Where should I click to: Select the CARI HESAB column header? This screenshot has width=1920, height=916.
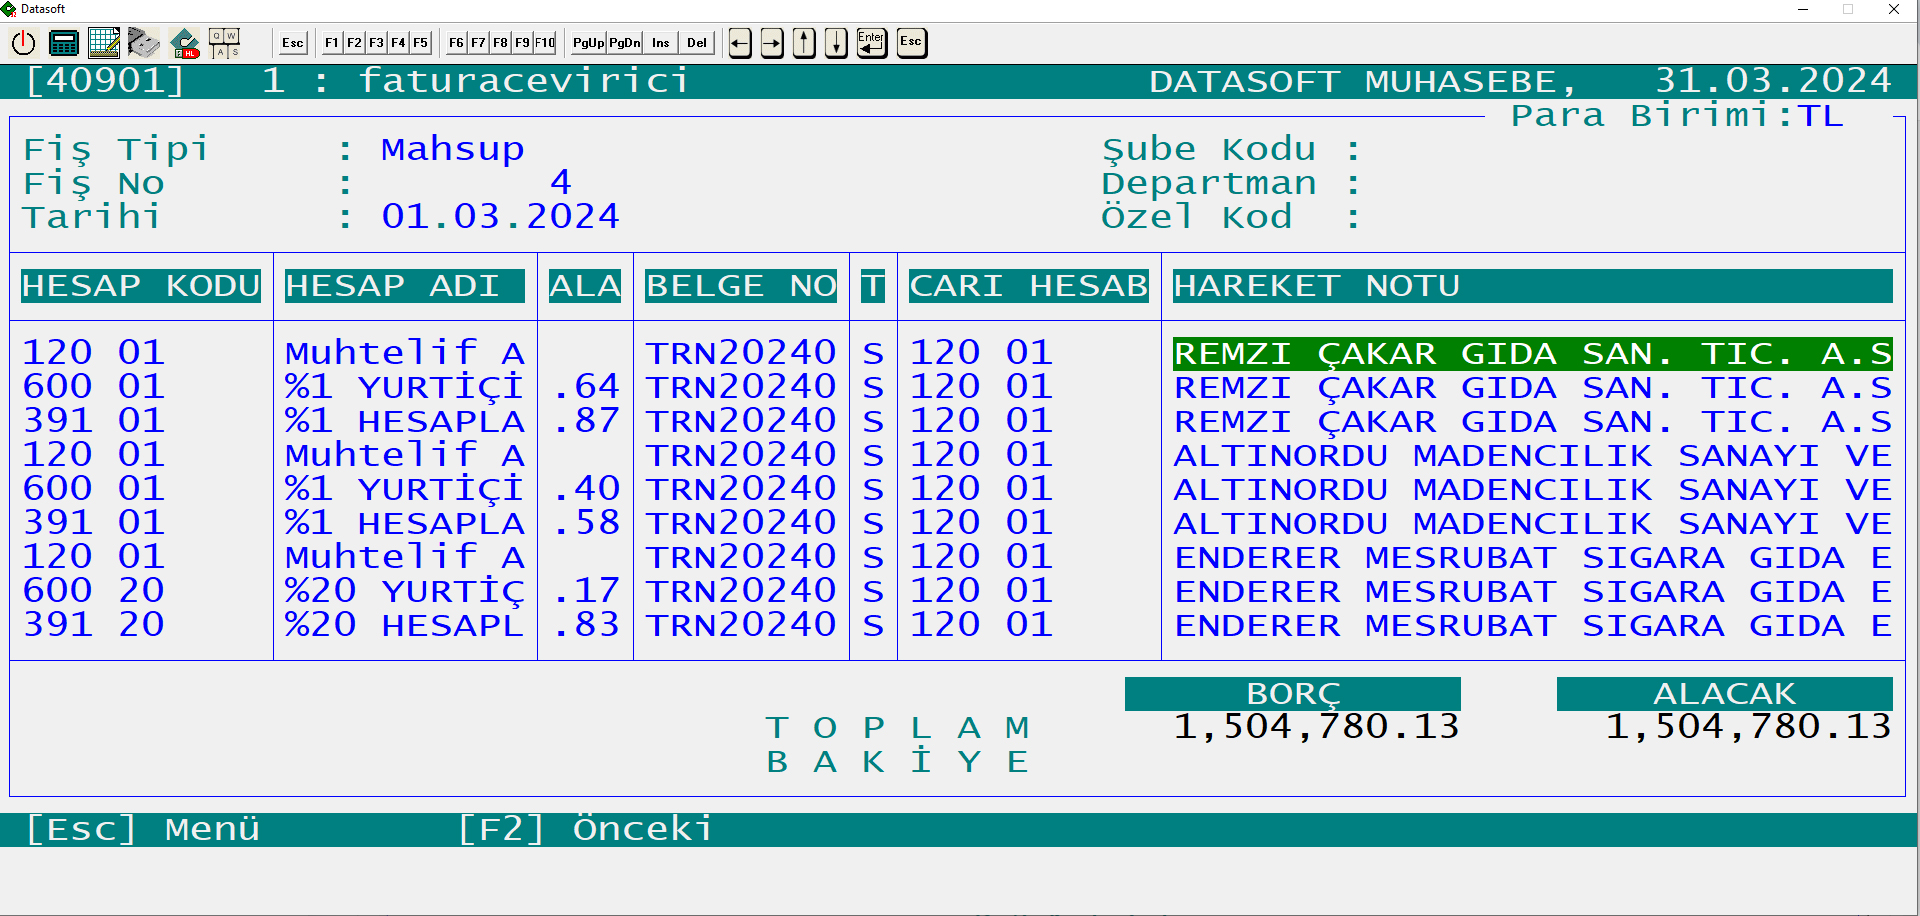coord(1029,286)
